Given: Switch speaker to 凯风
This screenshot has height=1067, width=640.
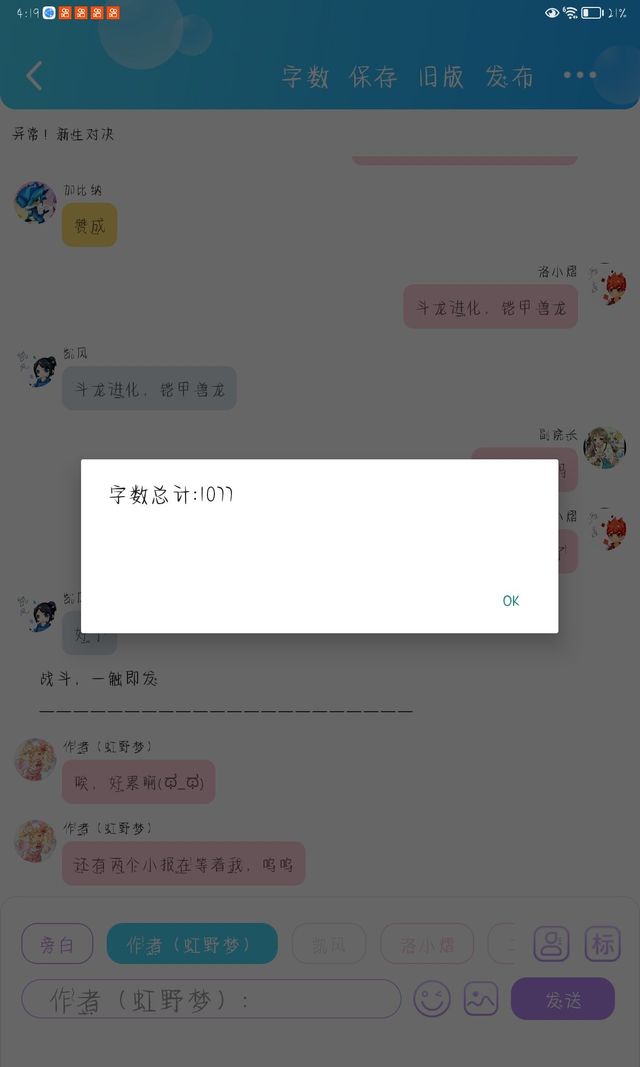Looking at the screenshot, I should [329, 943].
